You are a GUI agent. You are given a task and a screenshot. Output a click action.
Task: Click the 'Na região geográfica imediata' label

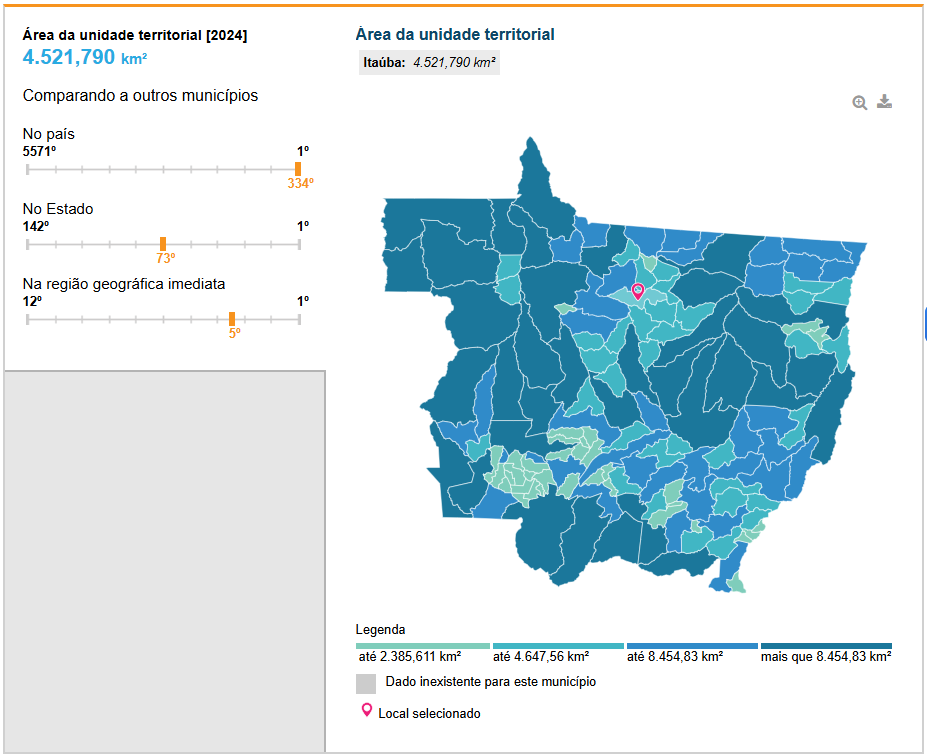click(x=124, y=284)
